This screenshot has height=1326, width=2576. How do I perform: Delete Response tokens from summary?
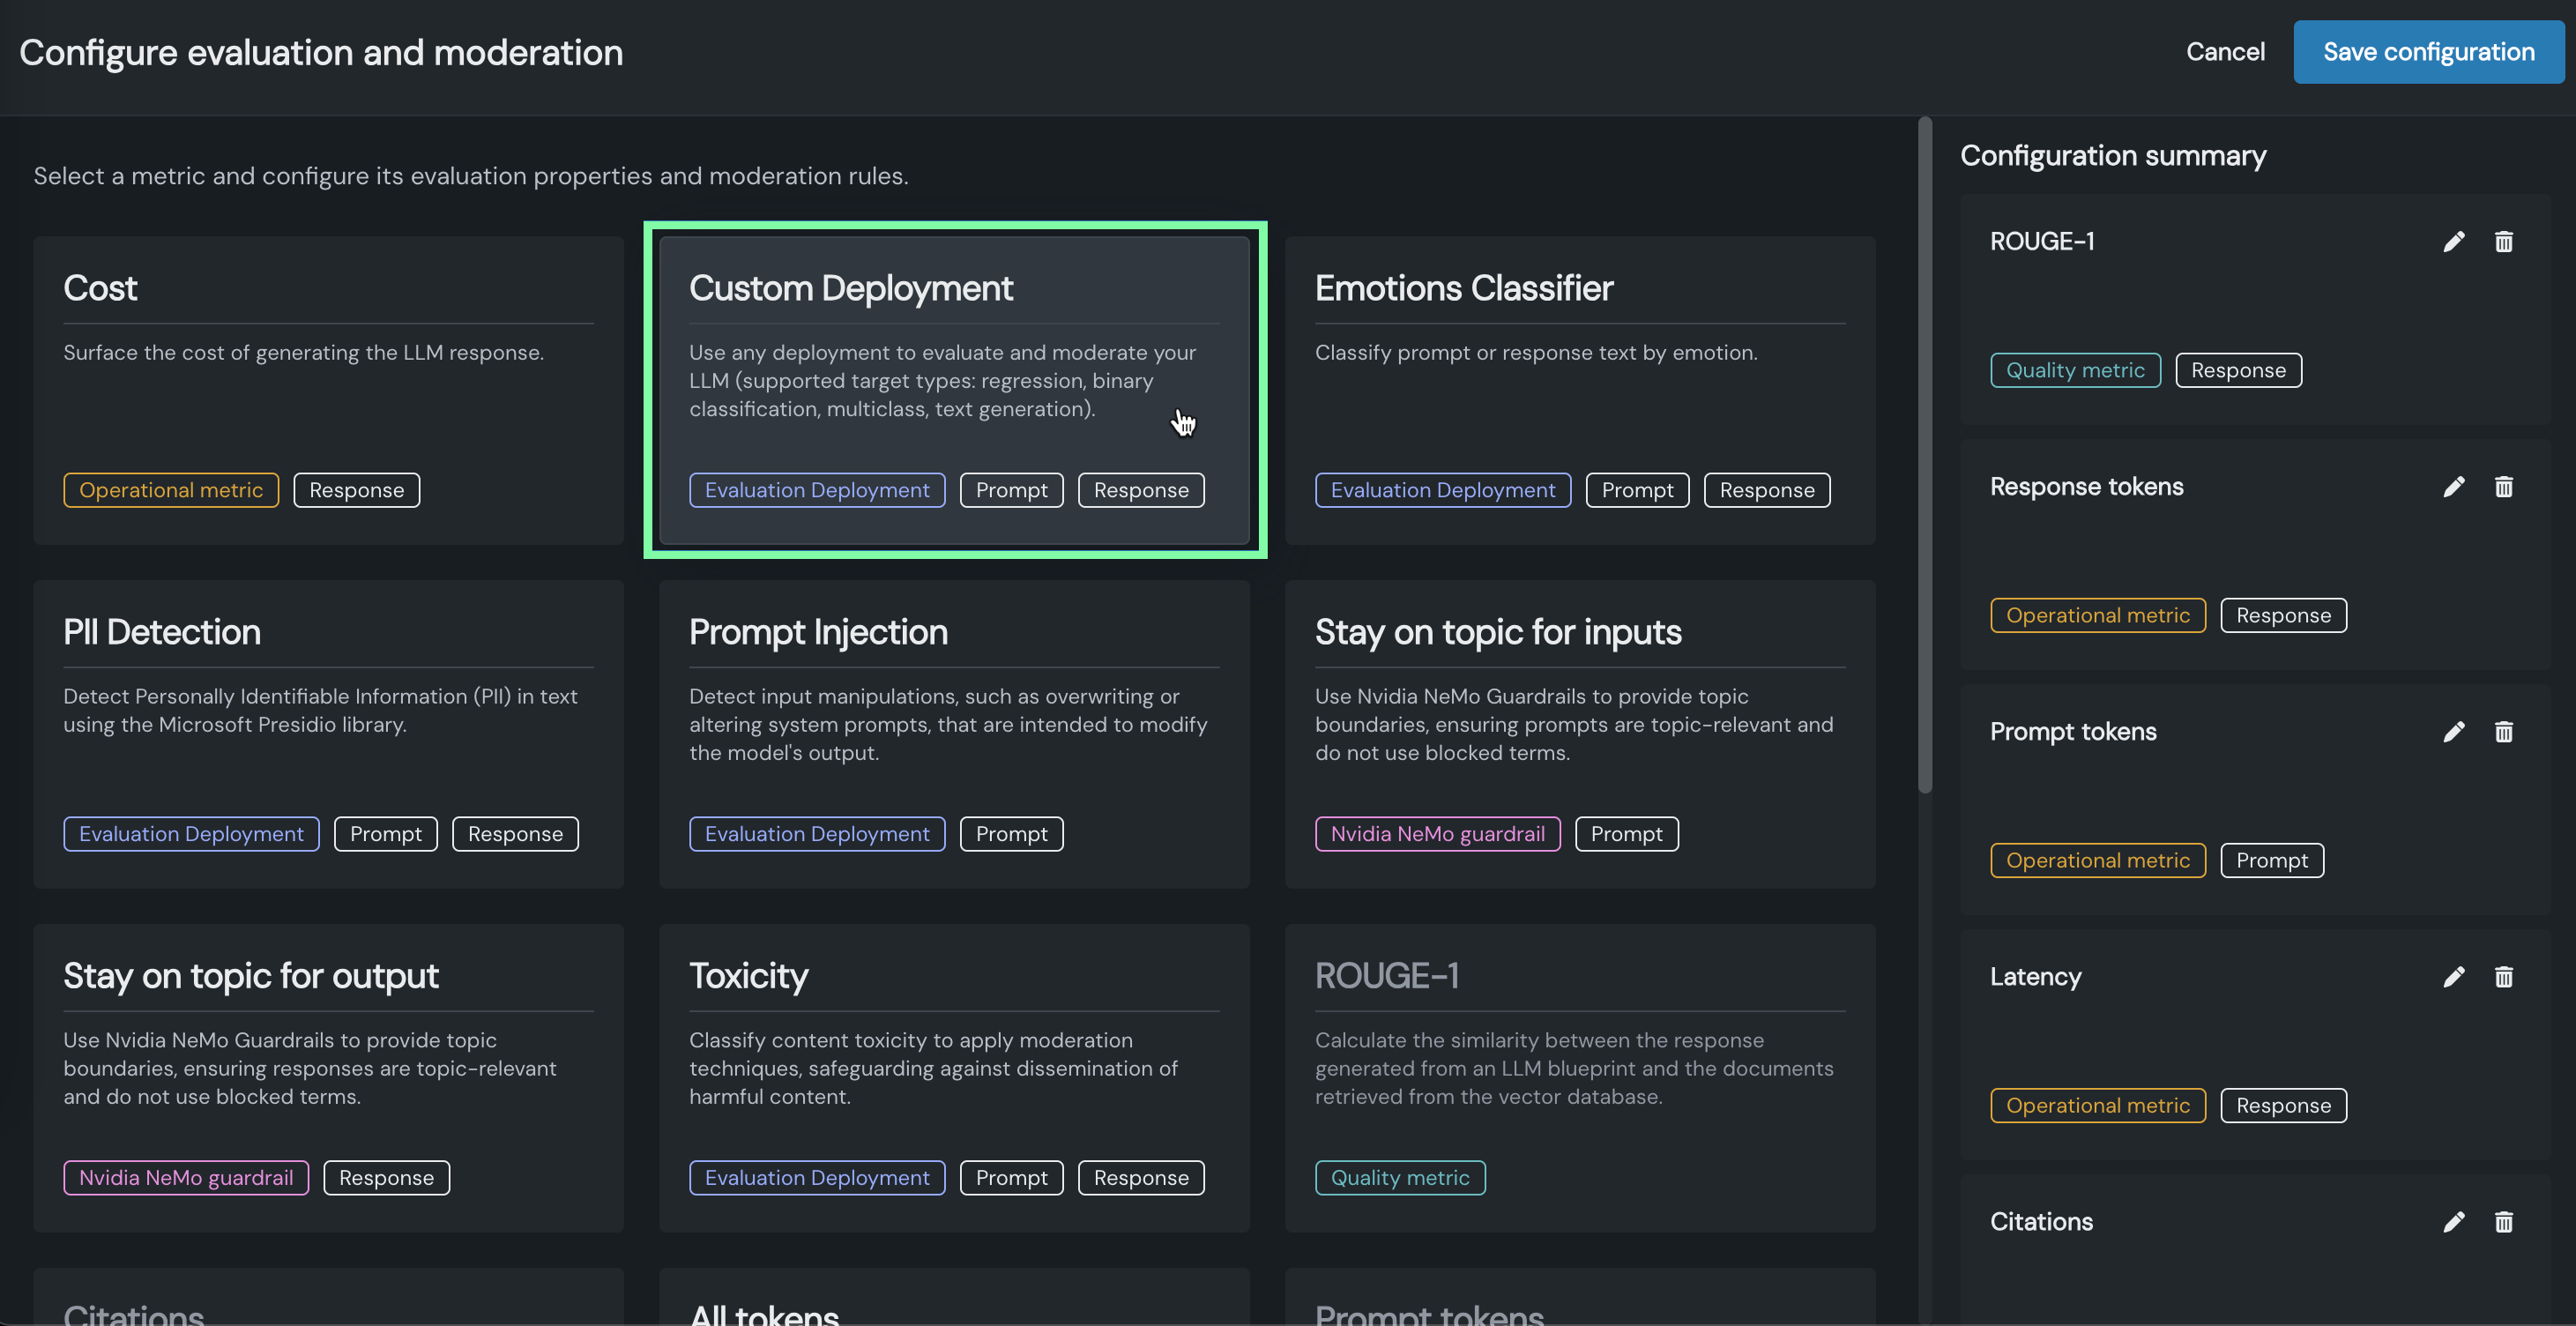pyautogui.click(x=2503, y=487)
